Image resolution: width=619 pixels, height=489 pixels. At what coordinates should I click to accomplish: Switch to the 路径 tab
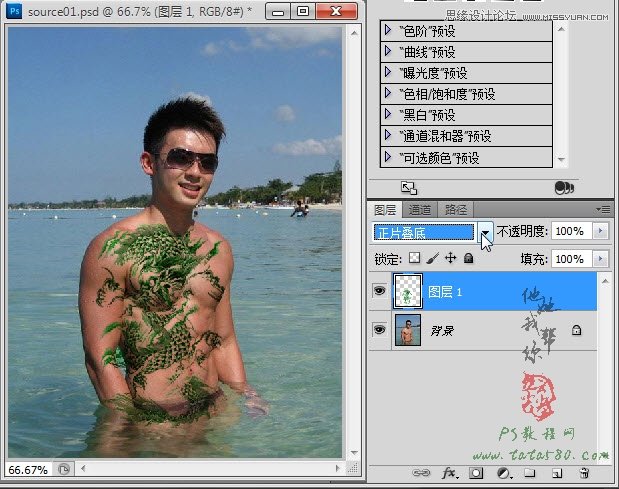coord(456,210)
